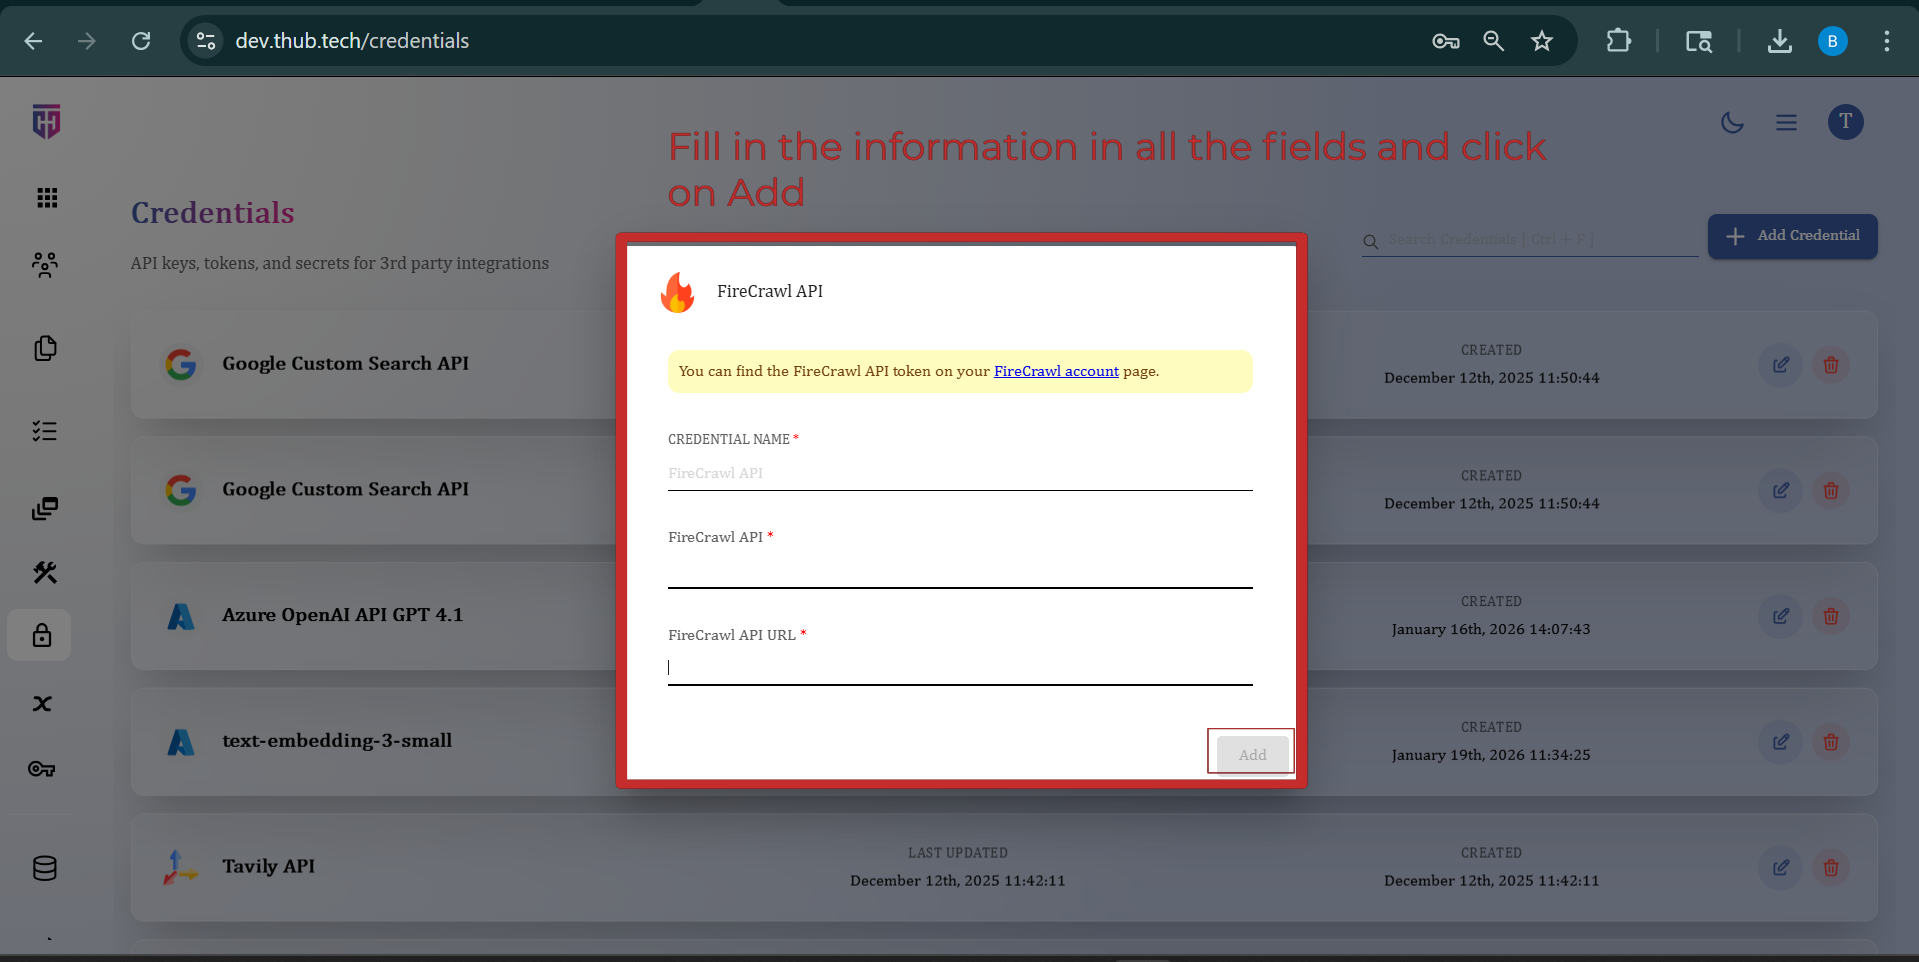Screen dimensions: 1919x962
Task: Focus the FireCrawl API key field
Action: pos(959,570)
